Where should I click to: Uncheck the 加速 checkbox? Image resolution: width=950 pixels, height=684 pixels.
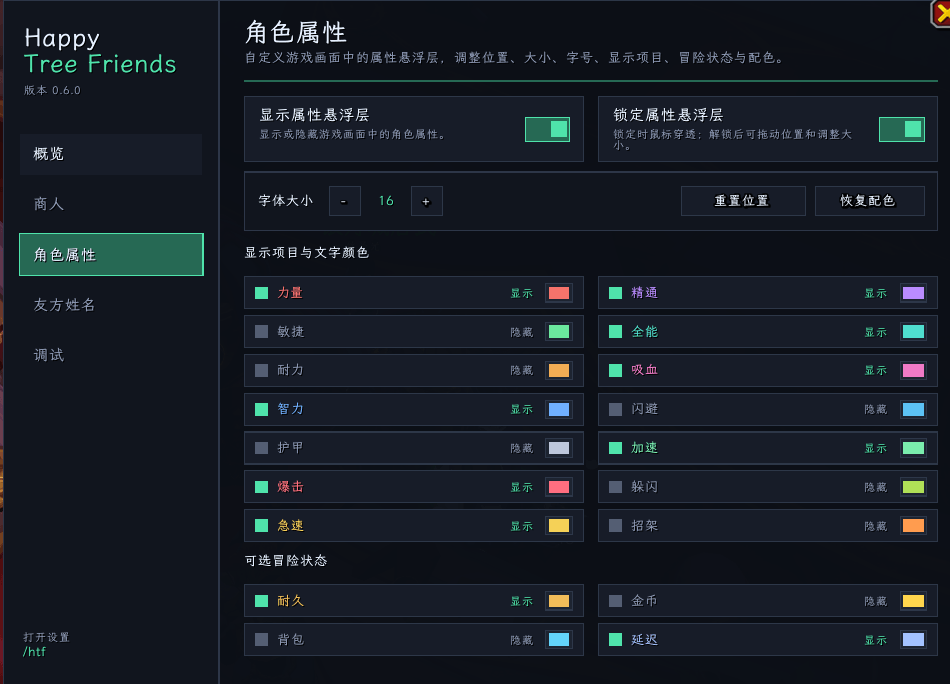[x=615, y=448]
